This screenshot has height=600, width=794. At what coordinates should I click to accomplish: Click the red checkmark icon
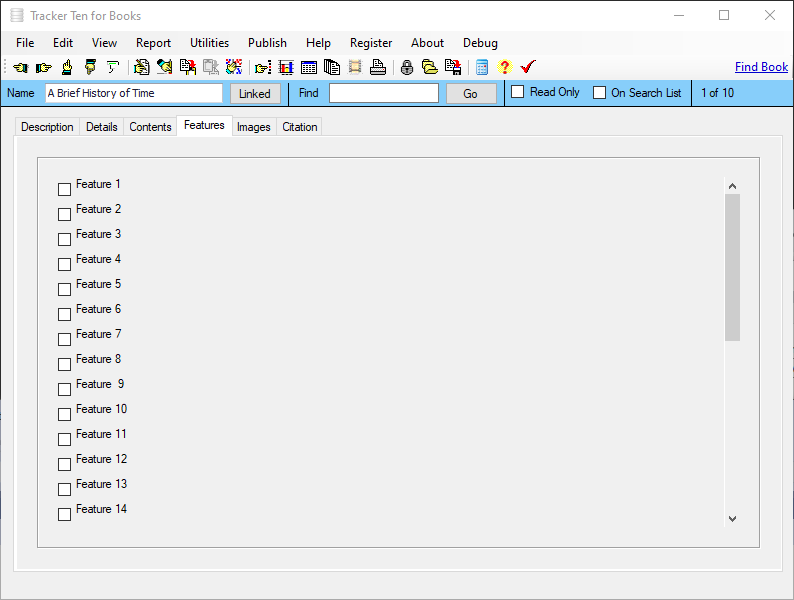pyautogui.click(x=528, y=67)
